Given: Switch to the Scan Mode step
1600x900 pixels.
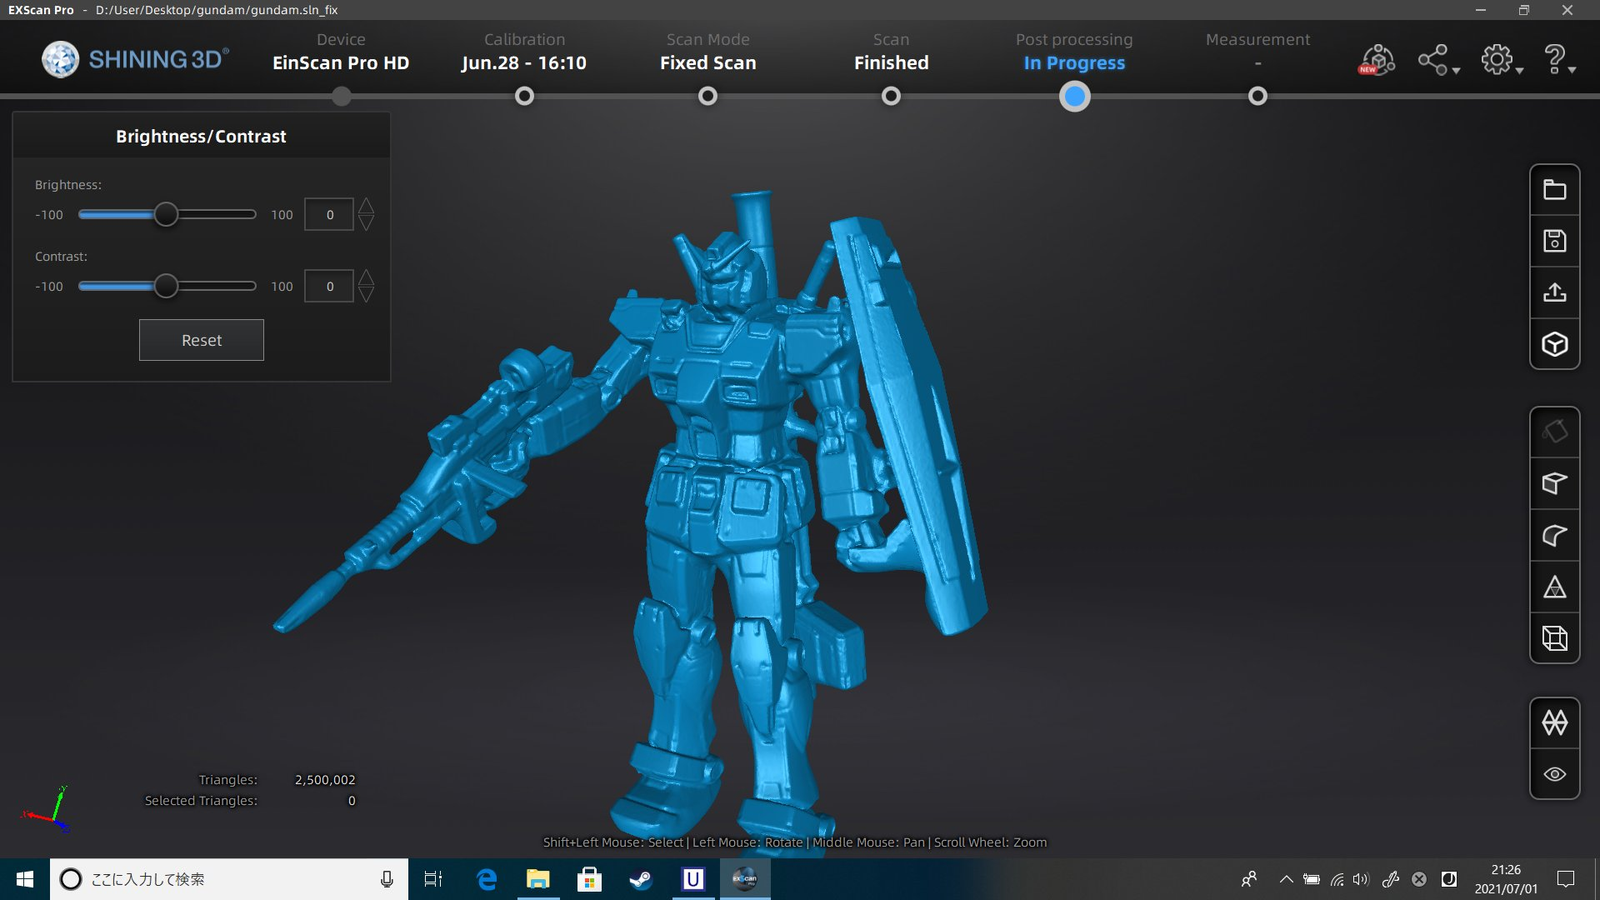Looking at the screenshot, I should (707, 96).
